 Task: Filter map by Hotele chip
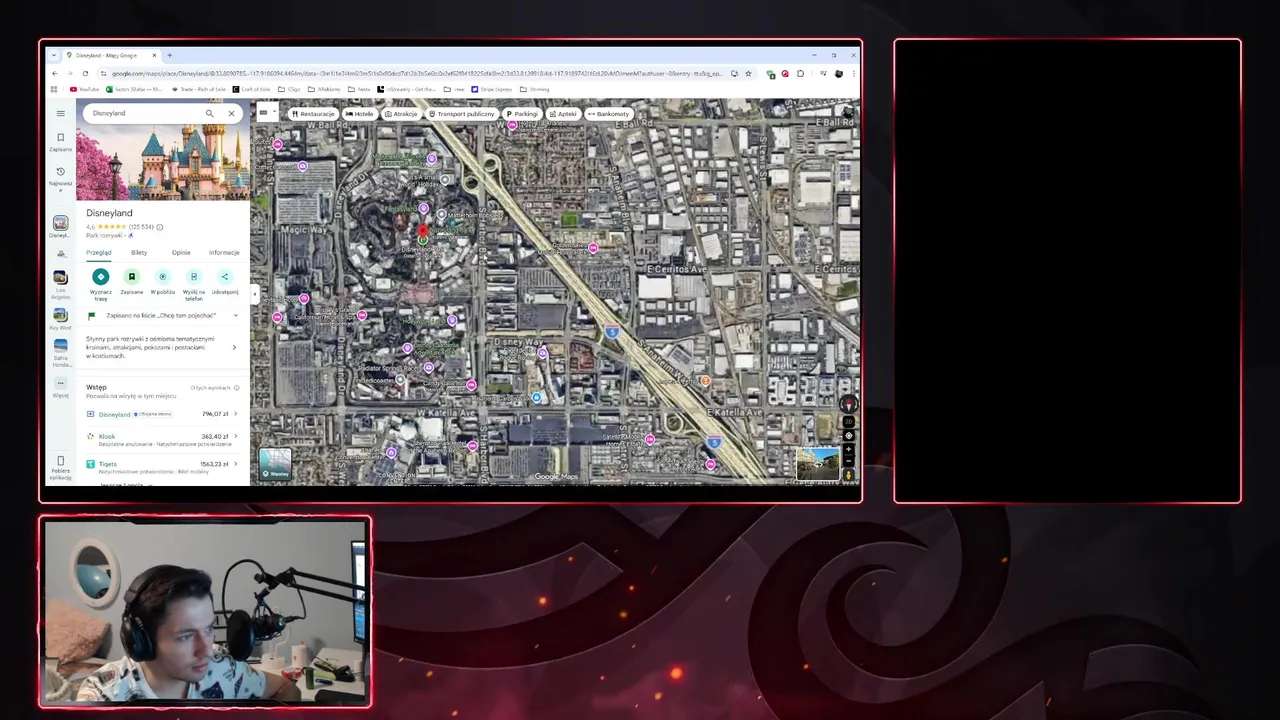359,114
